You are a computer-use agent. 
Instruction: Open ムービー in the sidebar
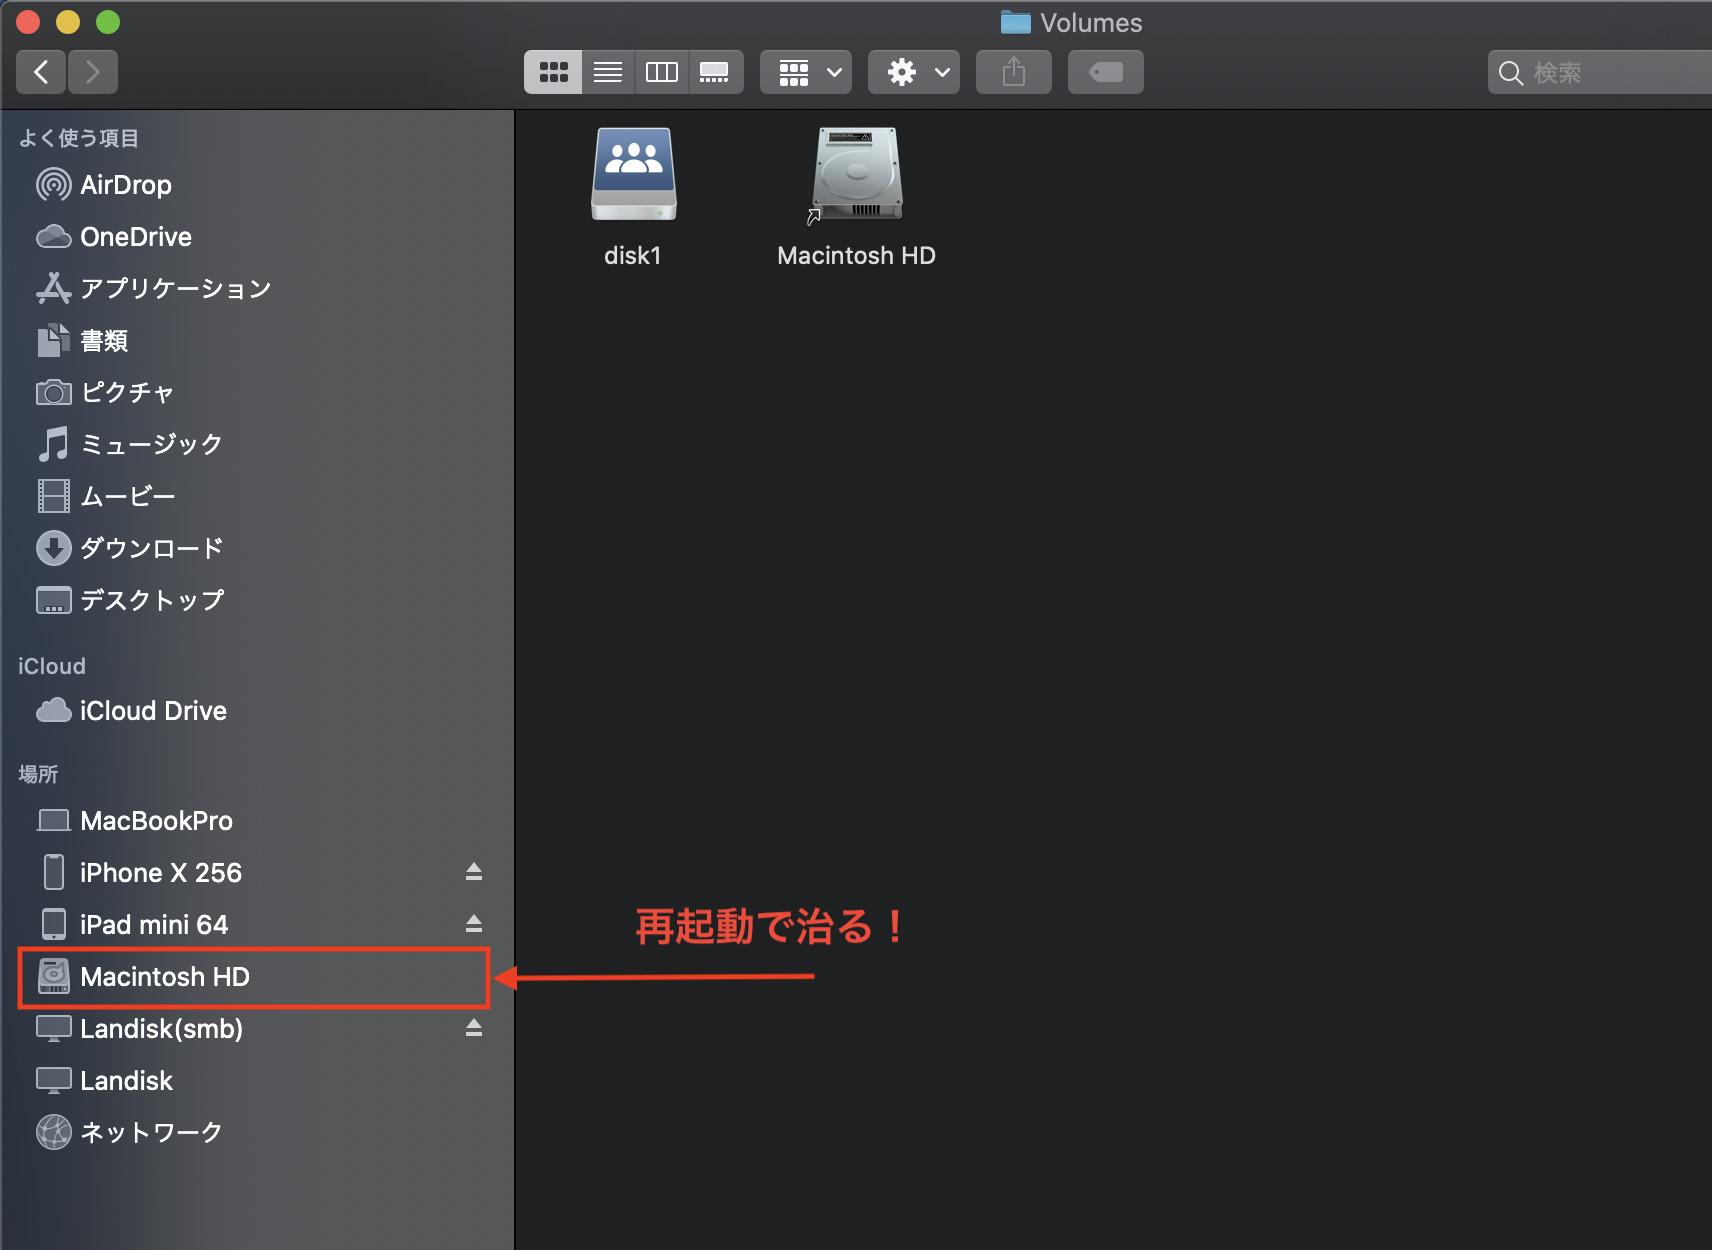pyautogui.click(x=258, y=496)
